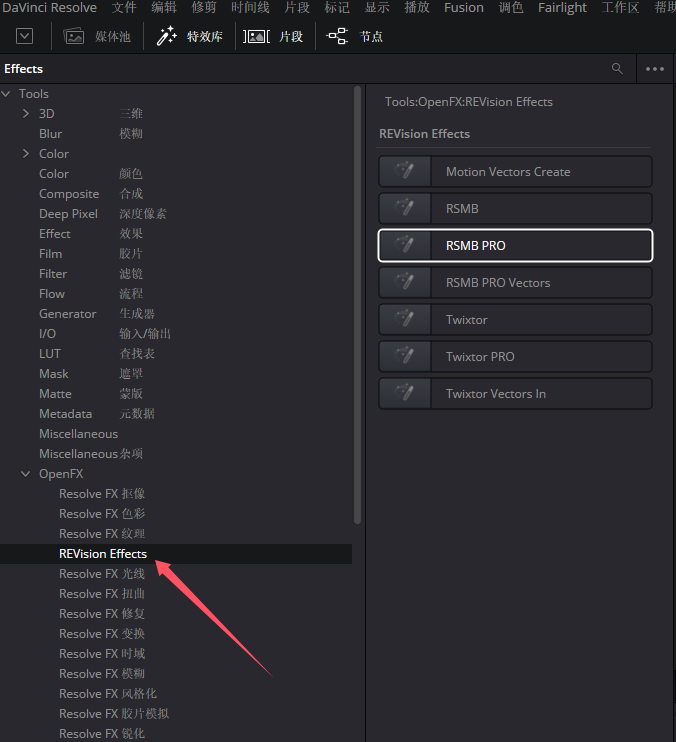Image resolution: width=676 pixels, height=742 pixels.
Task: Click the Twixtor PRO effect icon
Action: coord(405,356)
